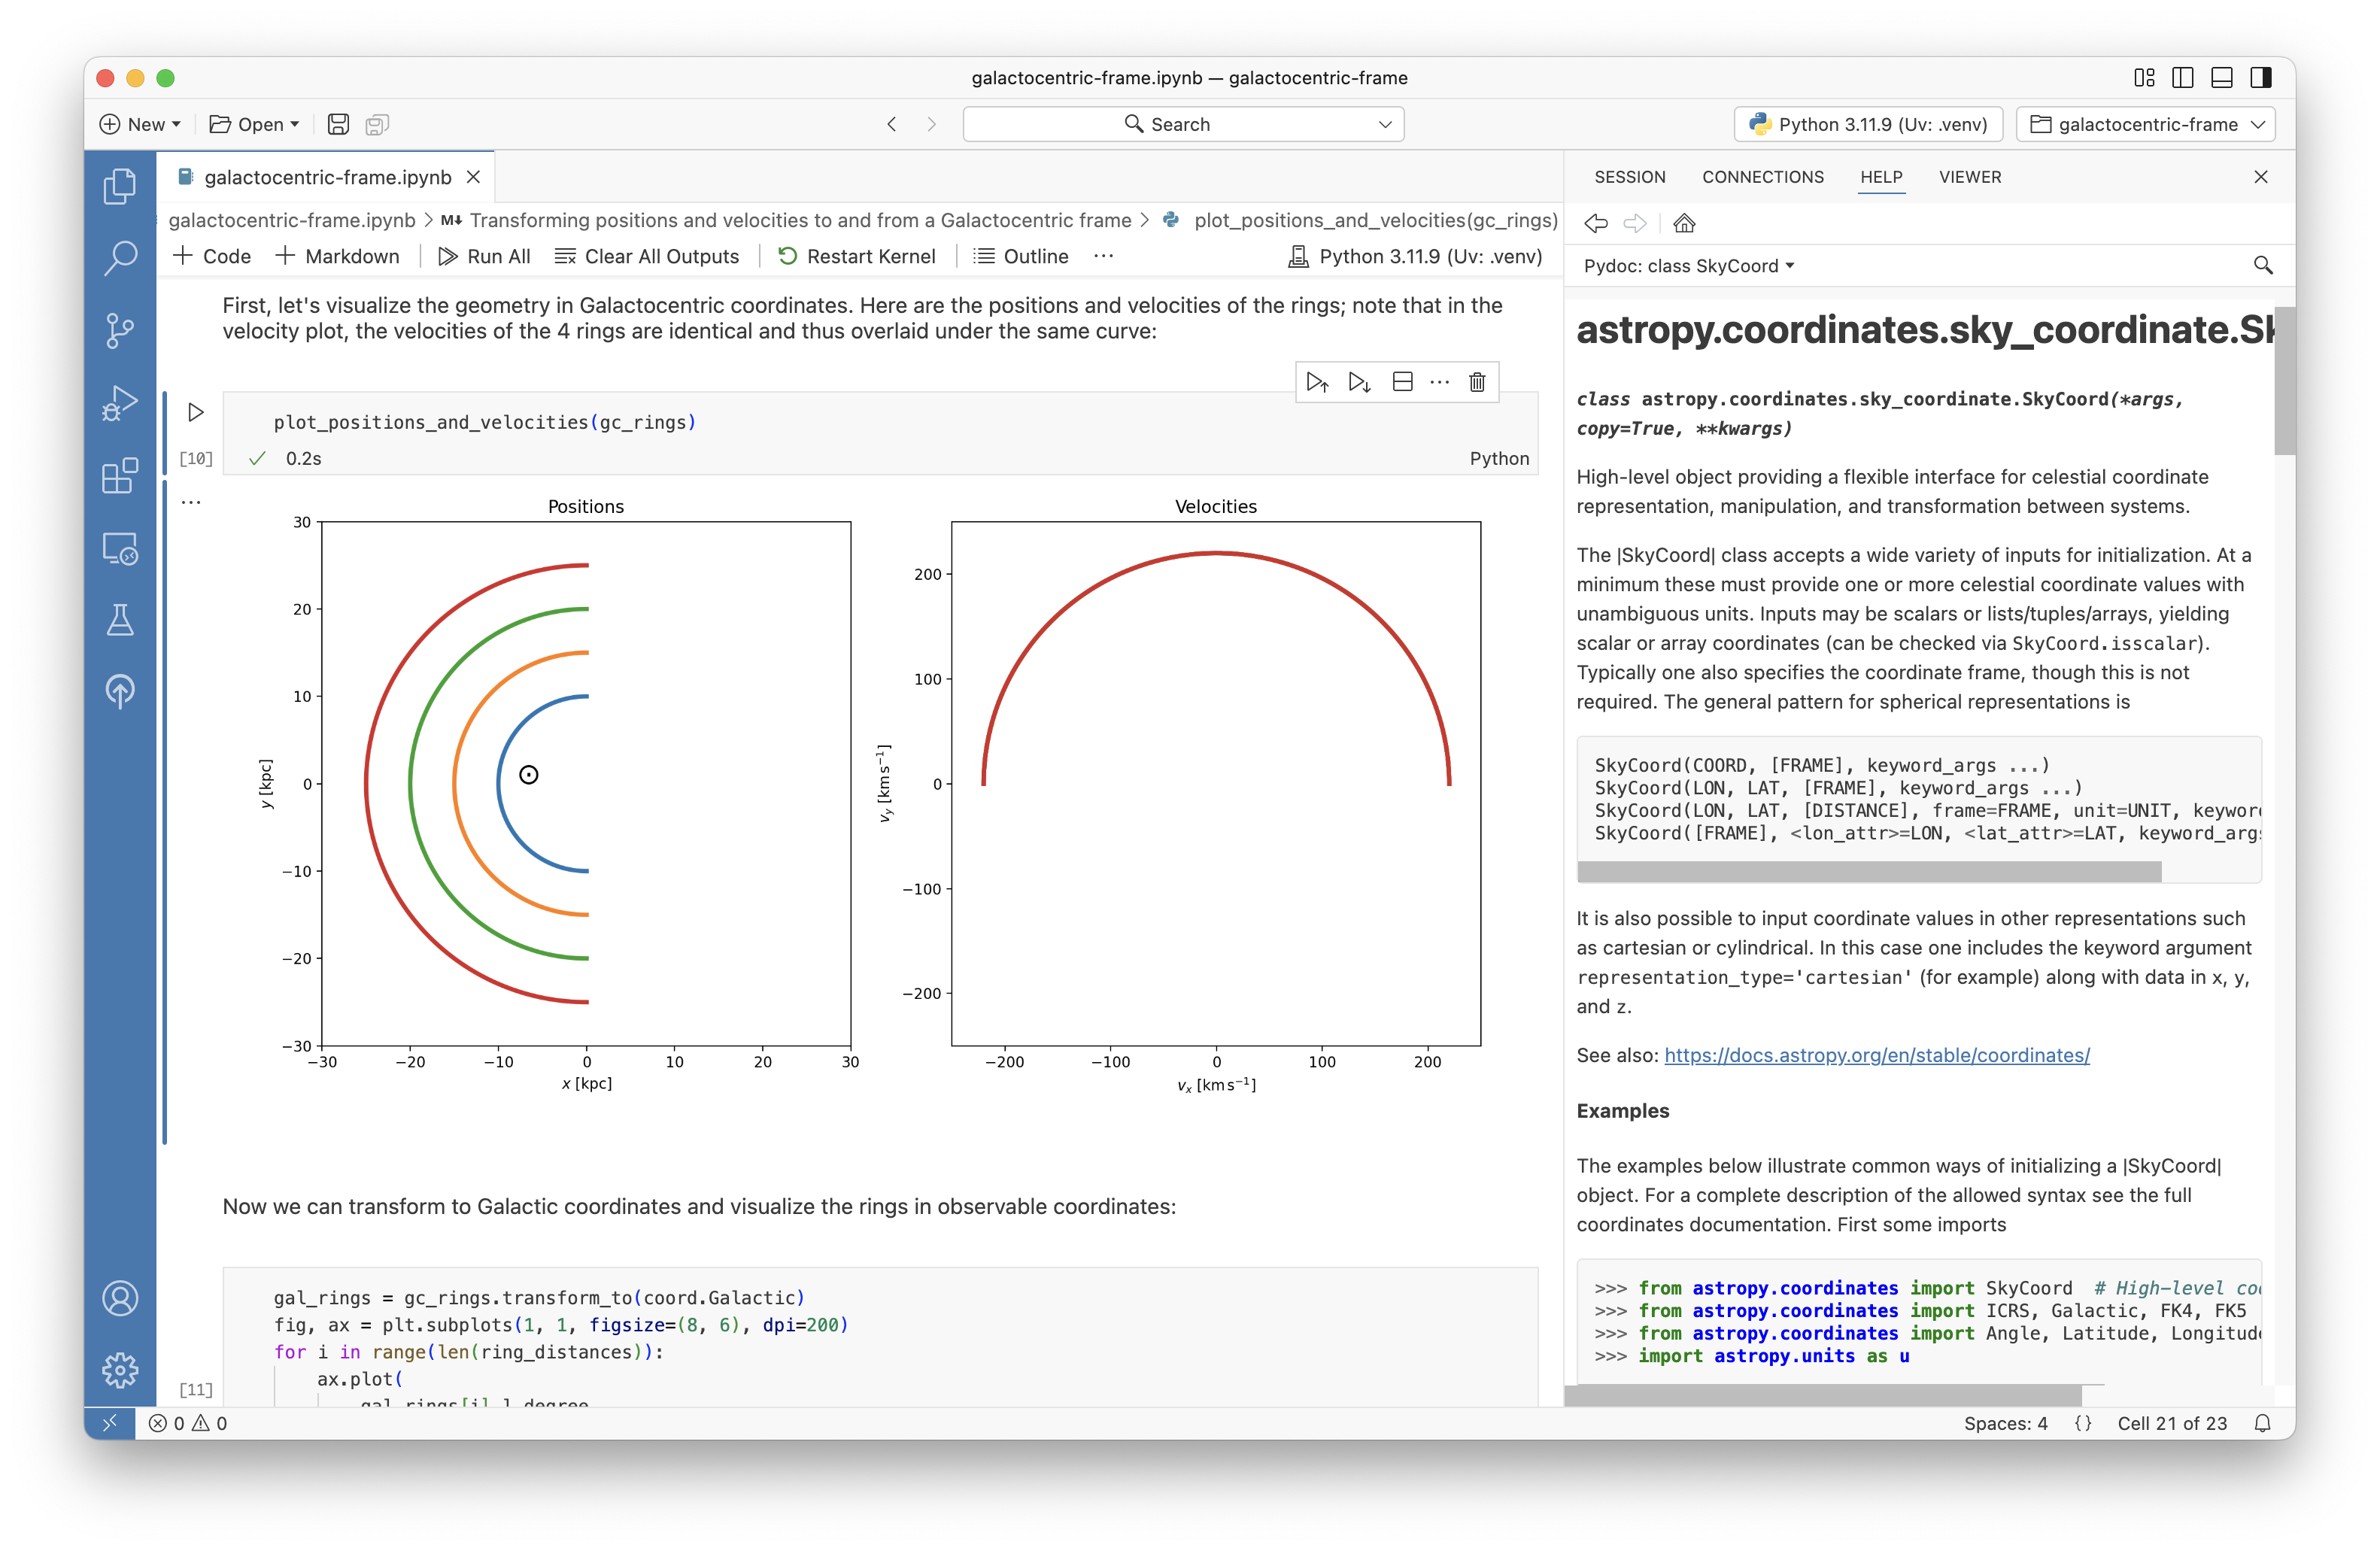Toggle the primary sidebar visibility
Screen dimensions: 2380x1551
point(2182,77)
